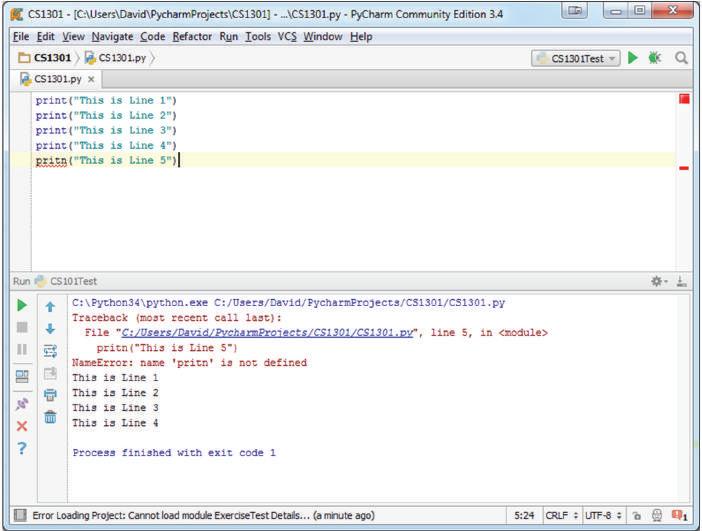Open the Help menu
702x531 pixels.
(x=361, y=37)
